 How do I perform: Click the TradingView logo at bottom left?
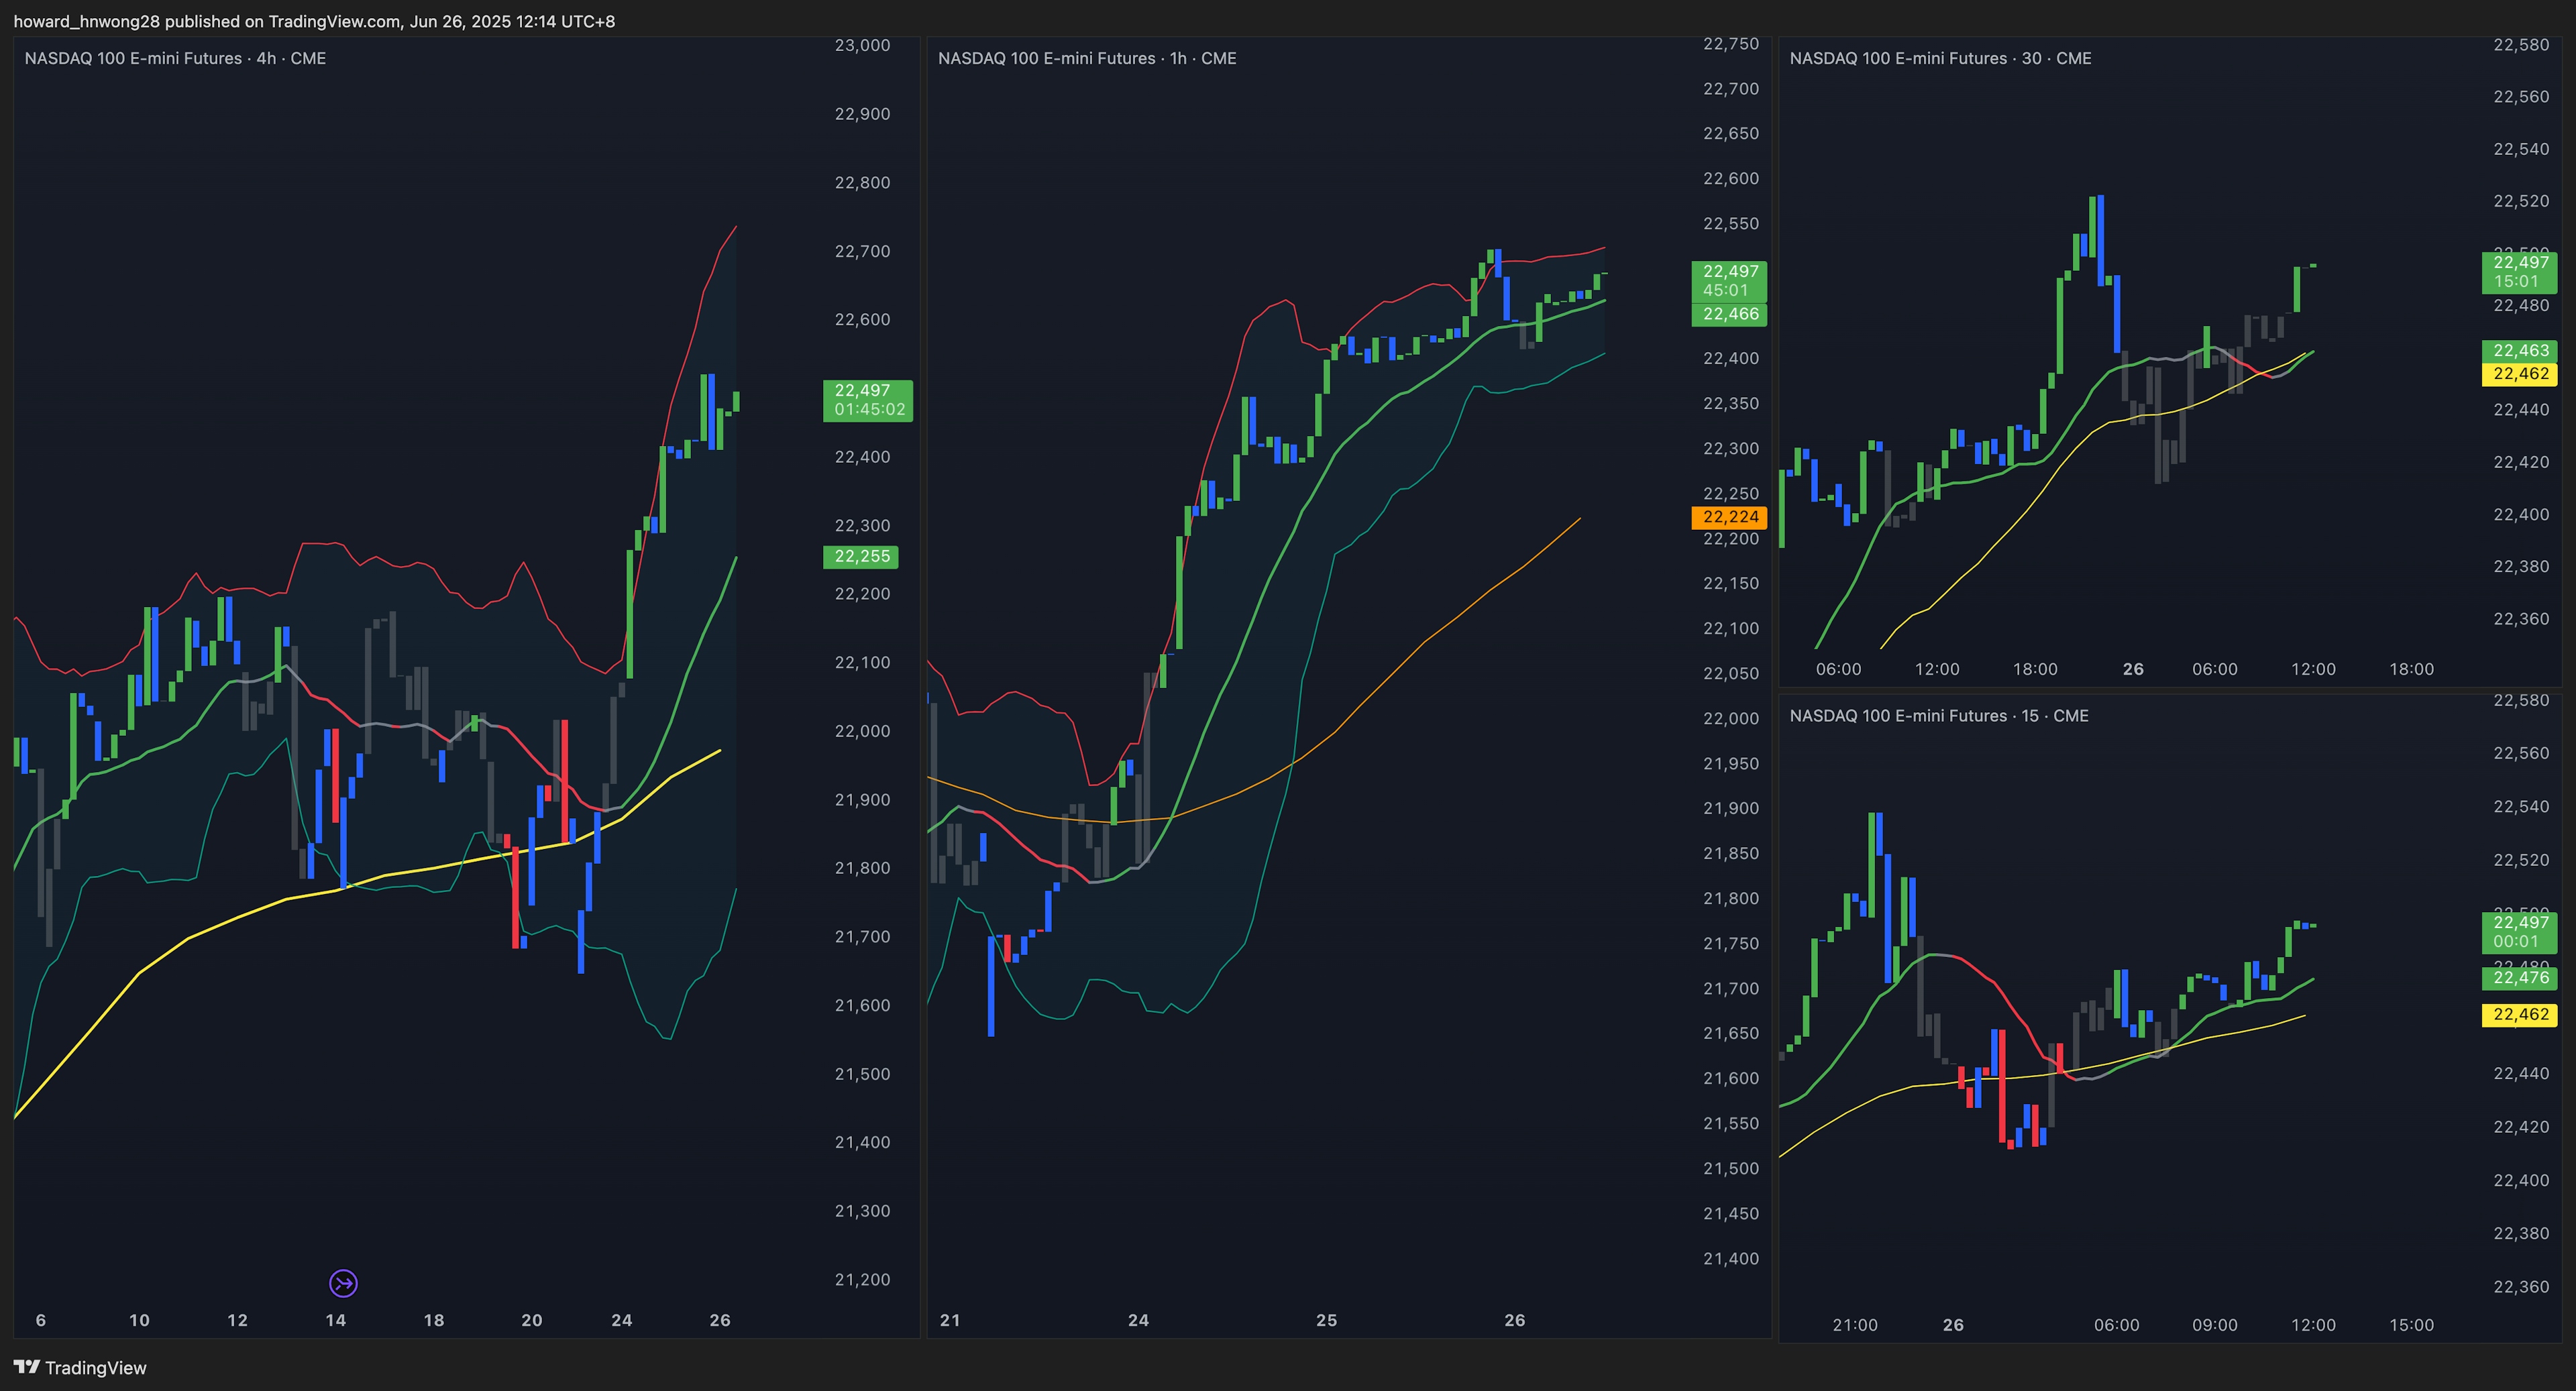[x=80, y=1368]
